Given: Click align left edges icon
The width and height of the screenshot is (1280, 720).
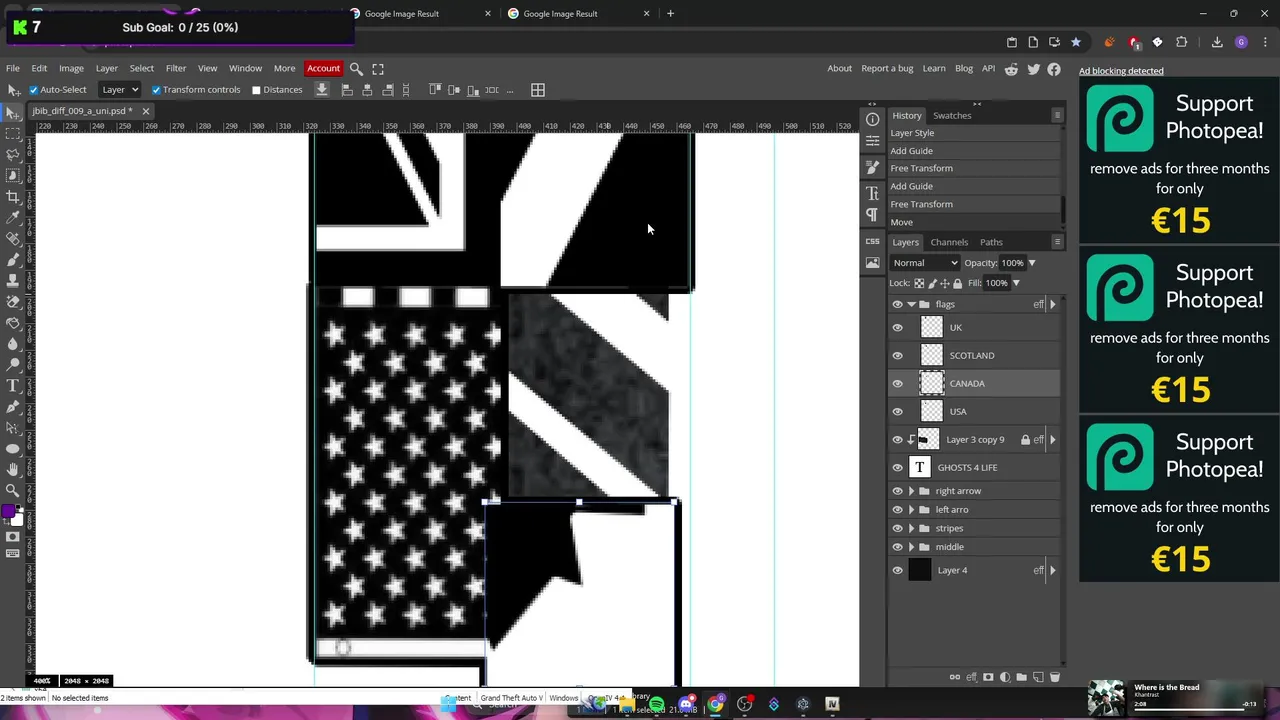Looking at the screenshot, I should coord(347,90).
